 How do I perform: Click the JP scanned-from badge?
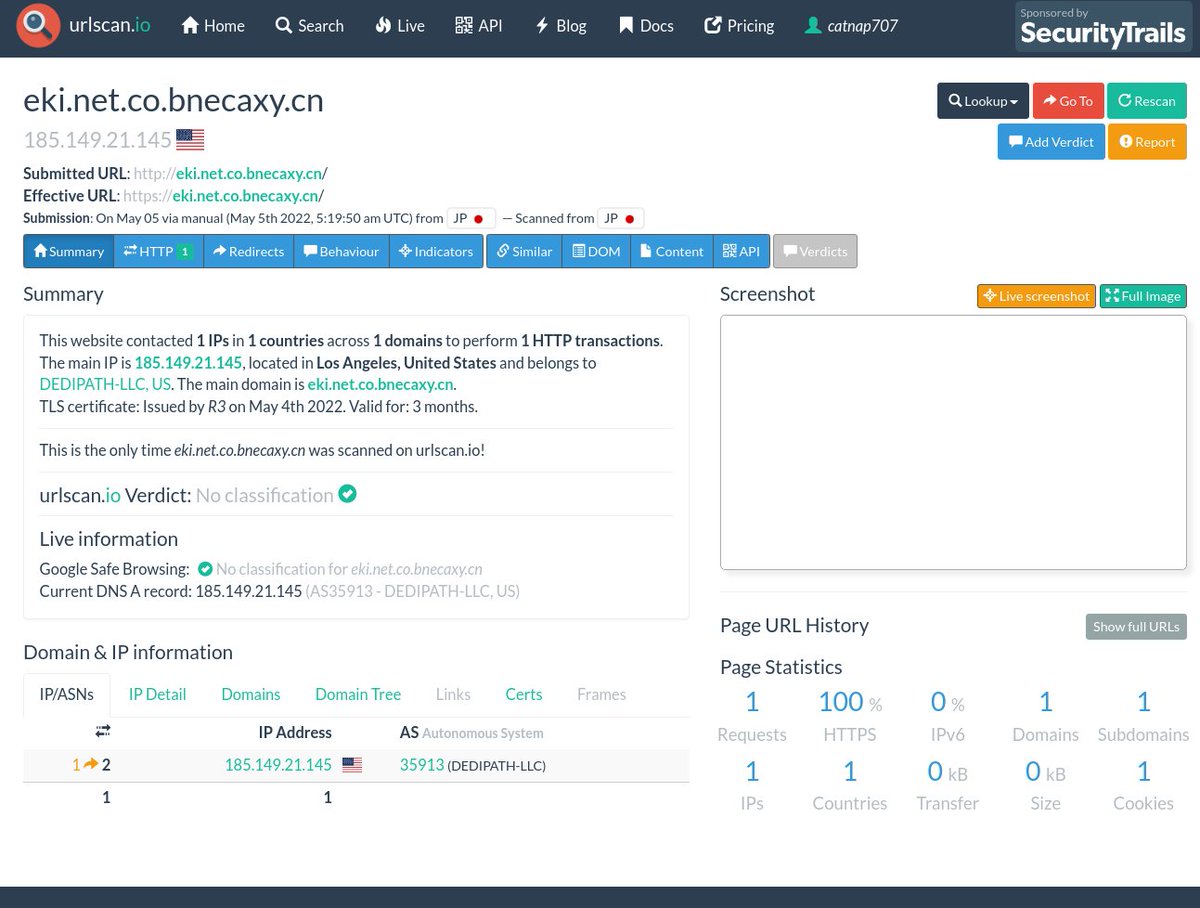620,218
